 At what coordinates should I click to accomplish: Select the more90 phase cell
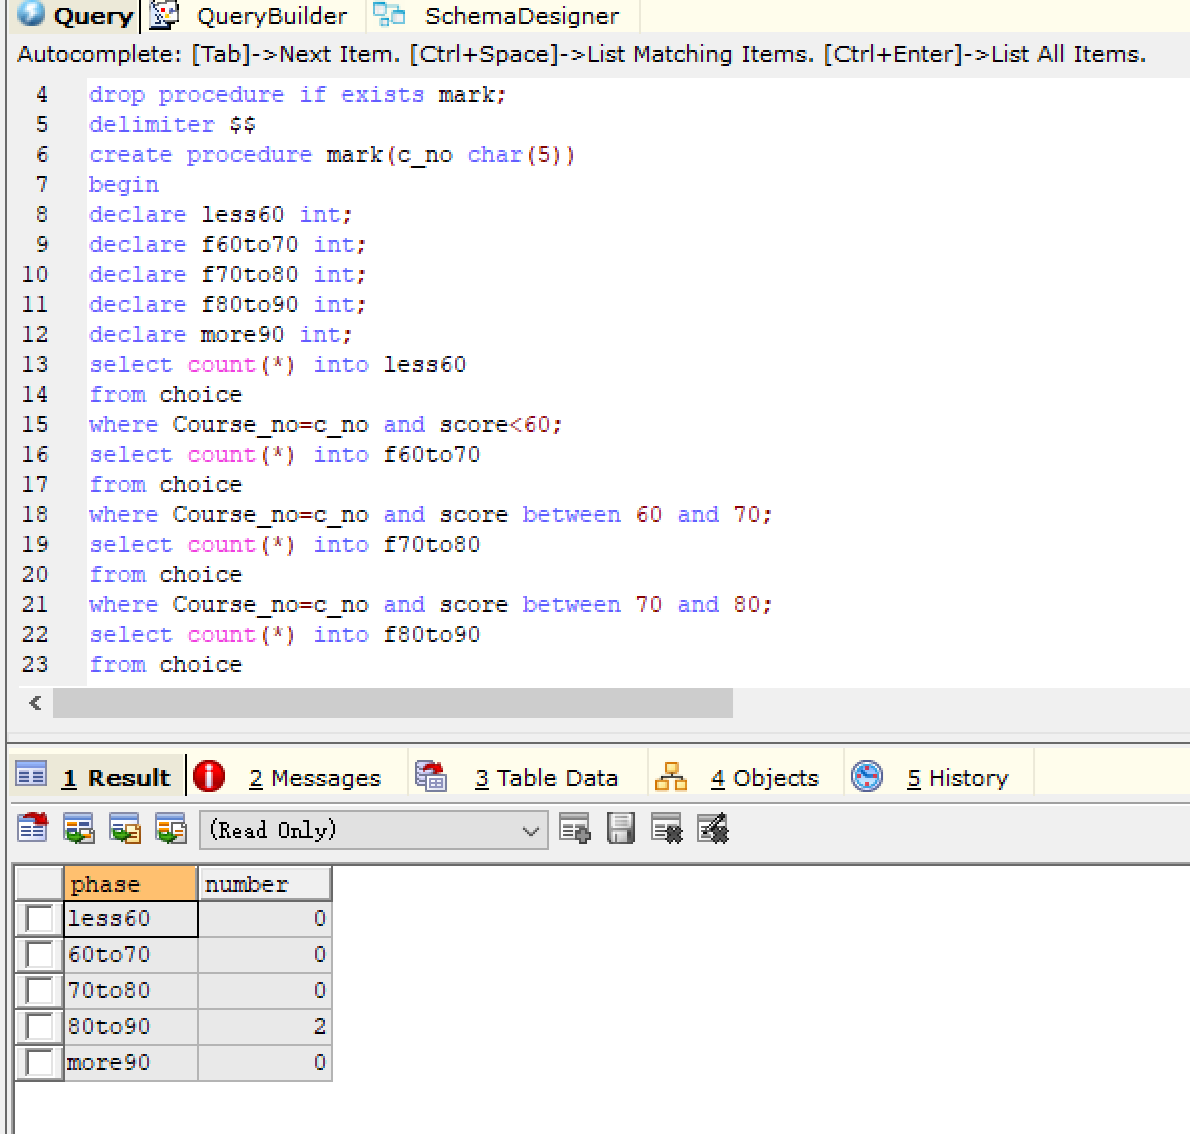[x=131, y=1062]
